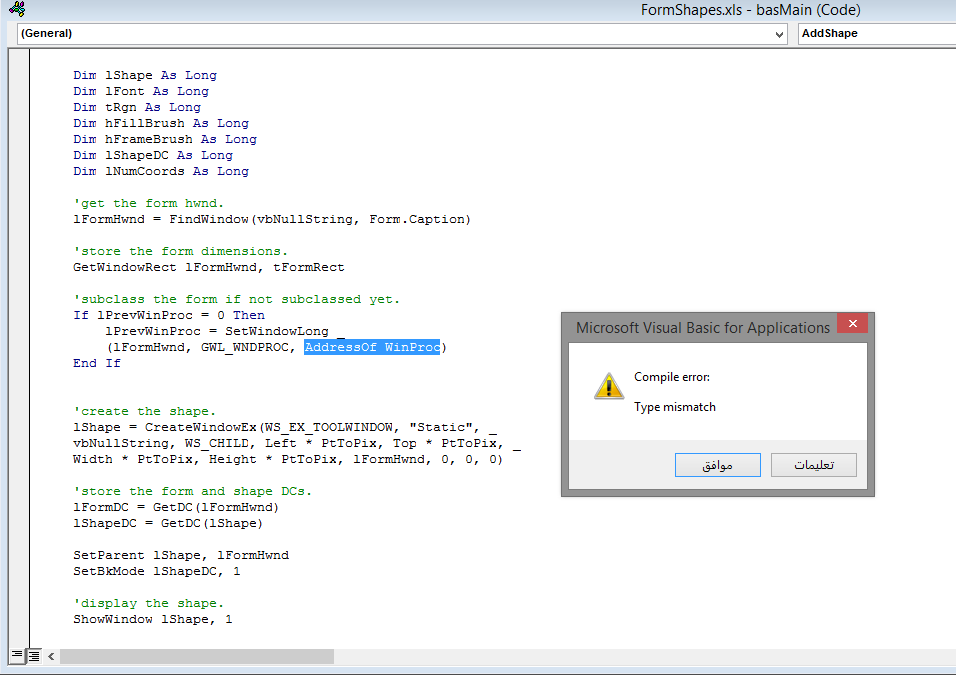The image size is (956, 675).
Task: Open the (General) object dropdown
Action: (x=402, y=34)
